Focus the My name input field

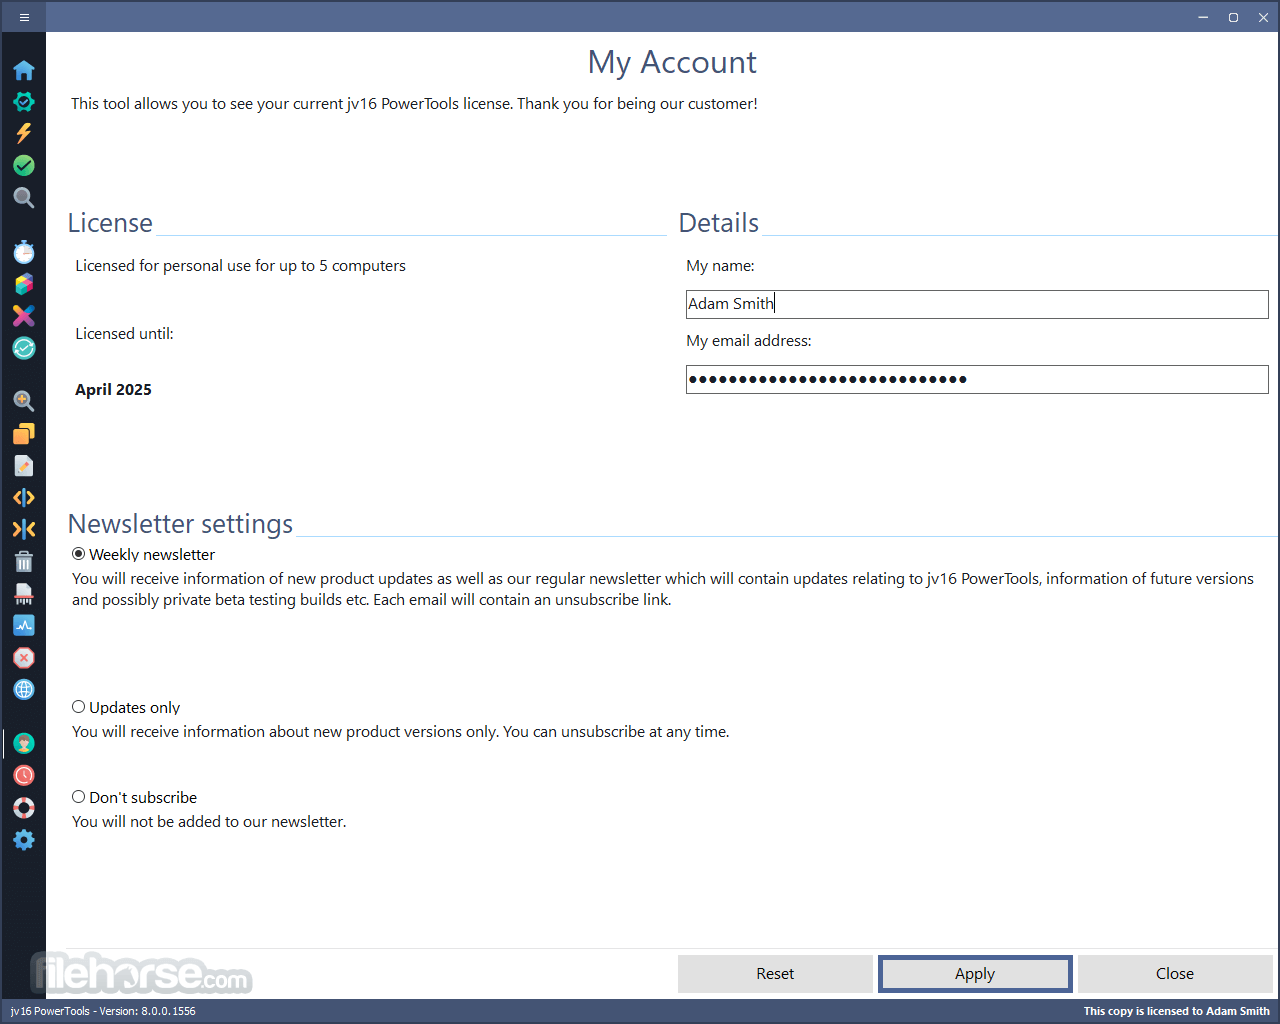coord(977,304)
